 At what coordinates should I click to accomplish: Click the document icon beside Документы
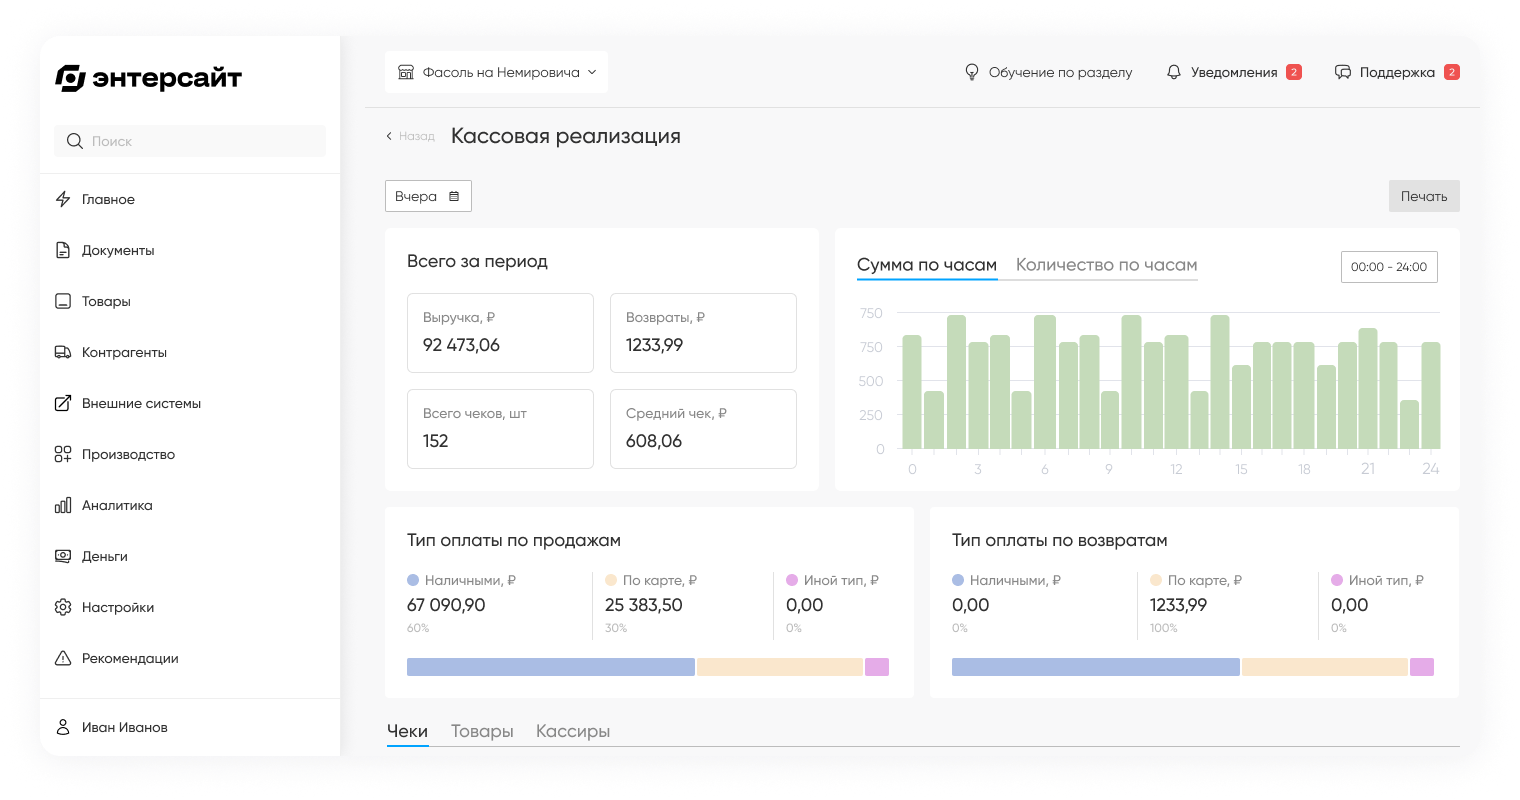(63, 250)
